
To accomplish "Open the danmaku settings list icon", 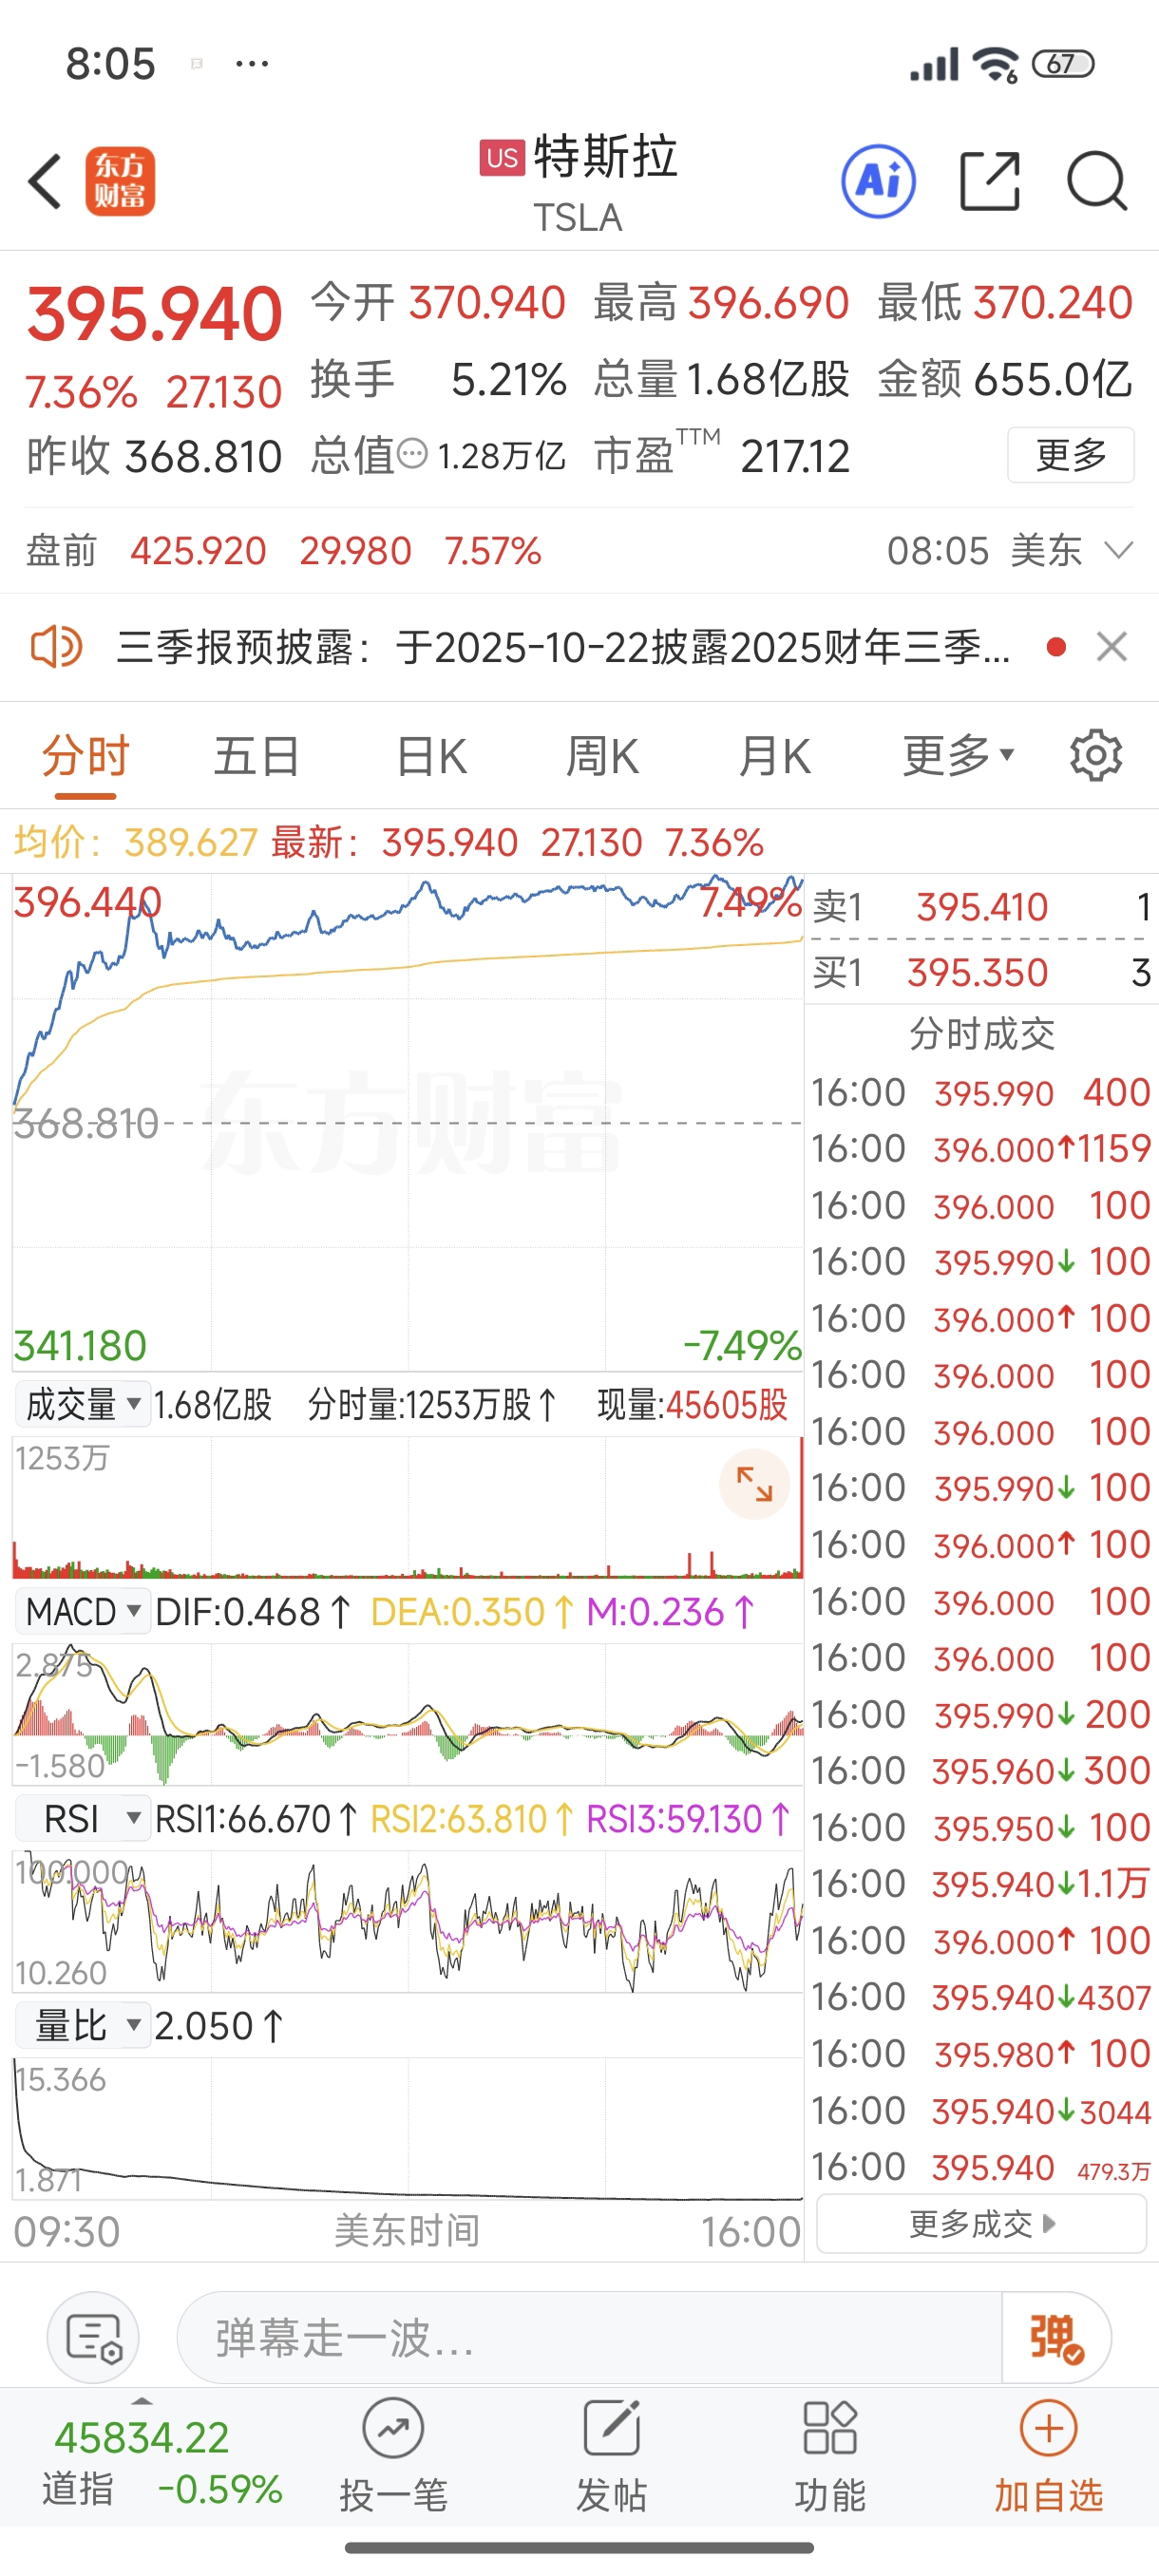I will (93, 2338).
